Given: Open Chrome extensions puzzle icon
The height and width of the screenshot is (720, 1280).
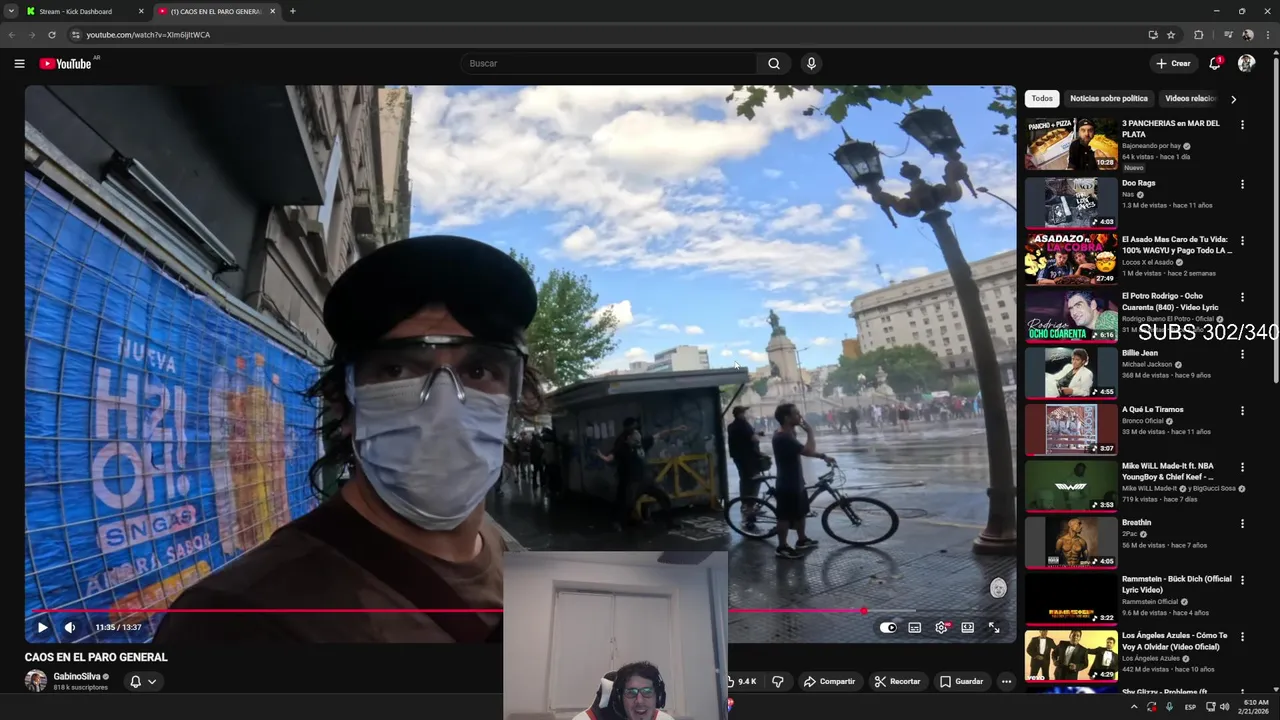Looking at the screenshot, I should 1199,34.
